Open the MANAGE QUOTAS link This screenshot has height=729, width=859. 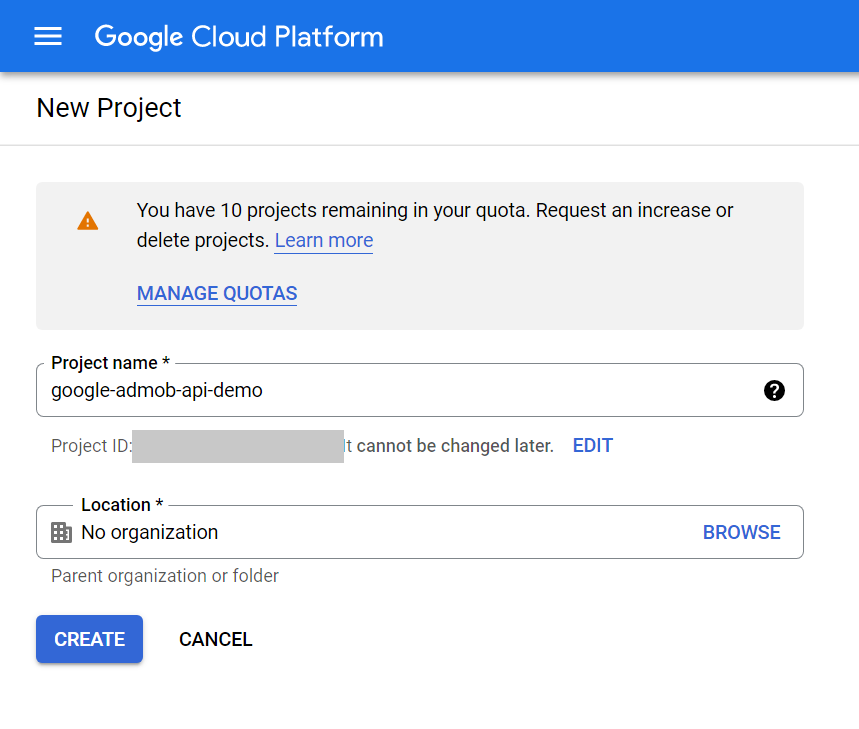point(217,294)
